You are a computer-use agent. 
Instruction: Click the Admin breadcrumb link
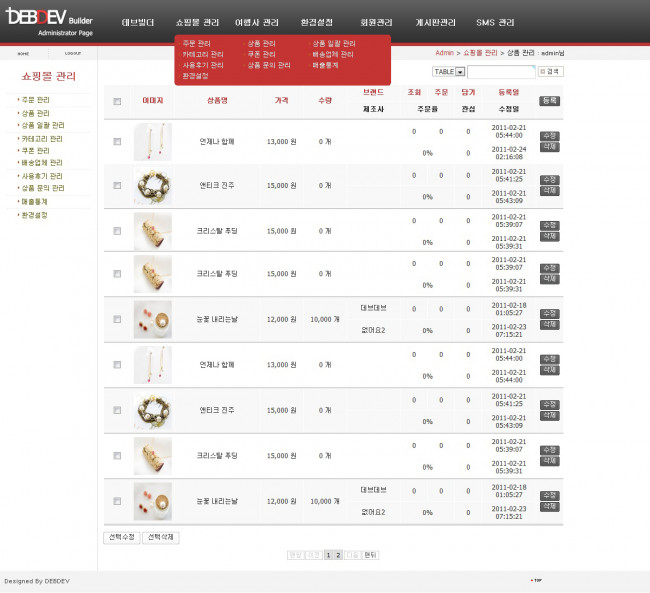tap(444, 53)
